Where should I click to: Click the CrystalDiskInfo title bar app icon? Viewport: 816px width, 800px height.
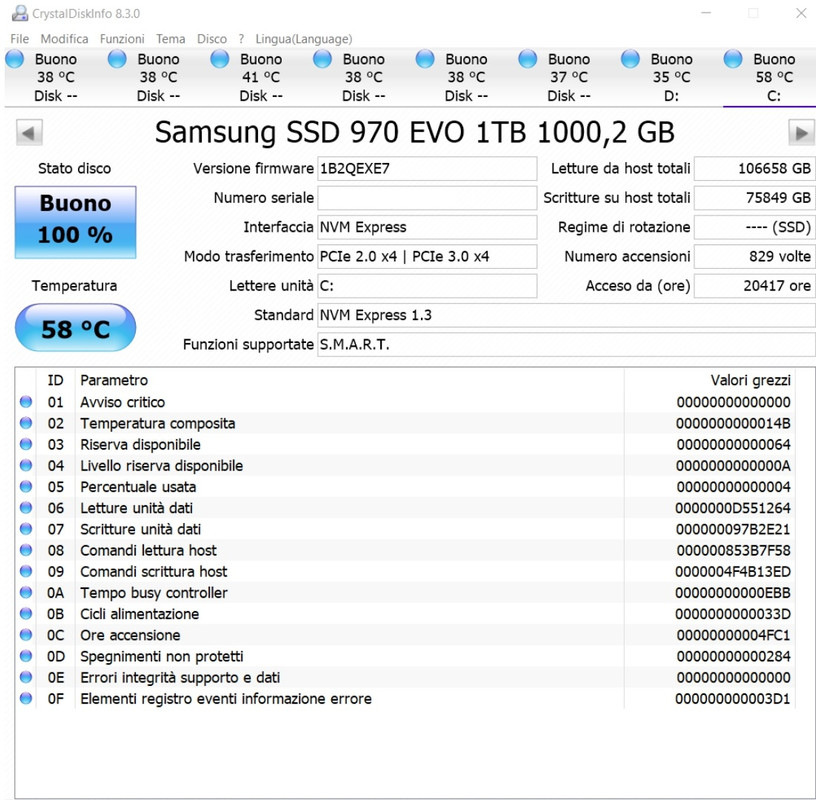(x=20, y=13)
